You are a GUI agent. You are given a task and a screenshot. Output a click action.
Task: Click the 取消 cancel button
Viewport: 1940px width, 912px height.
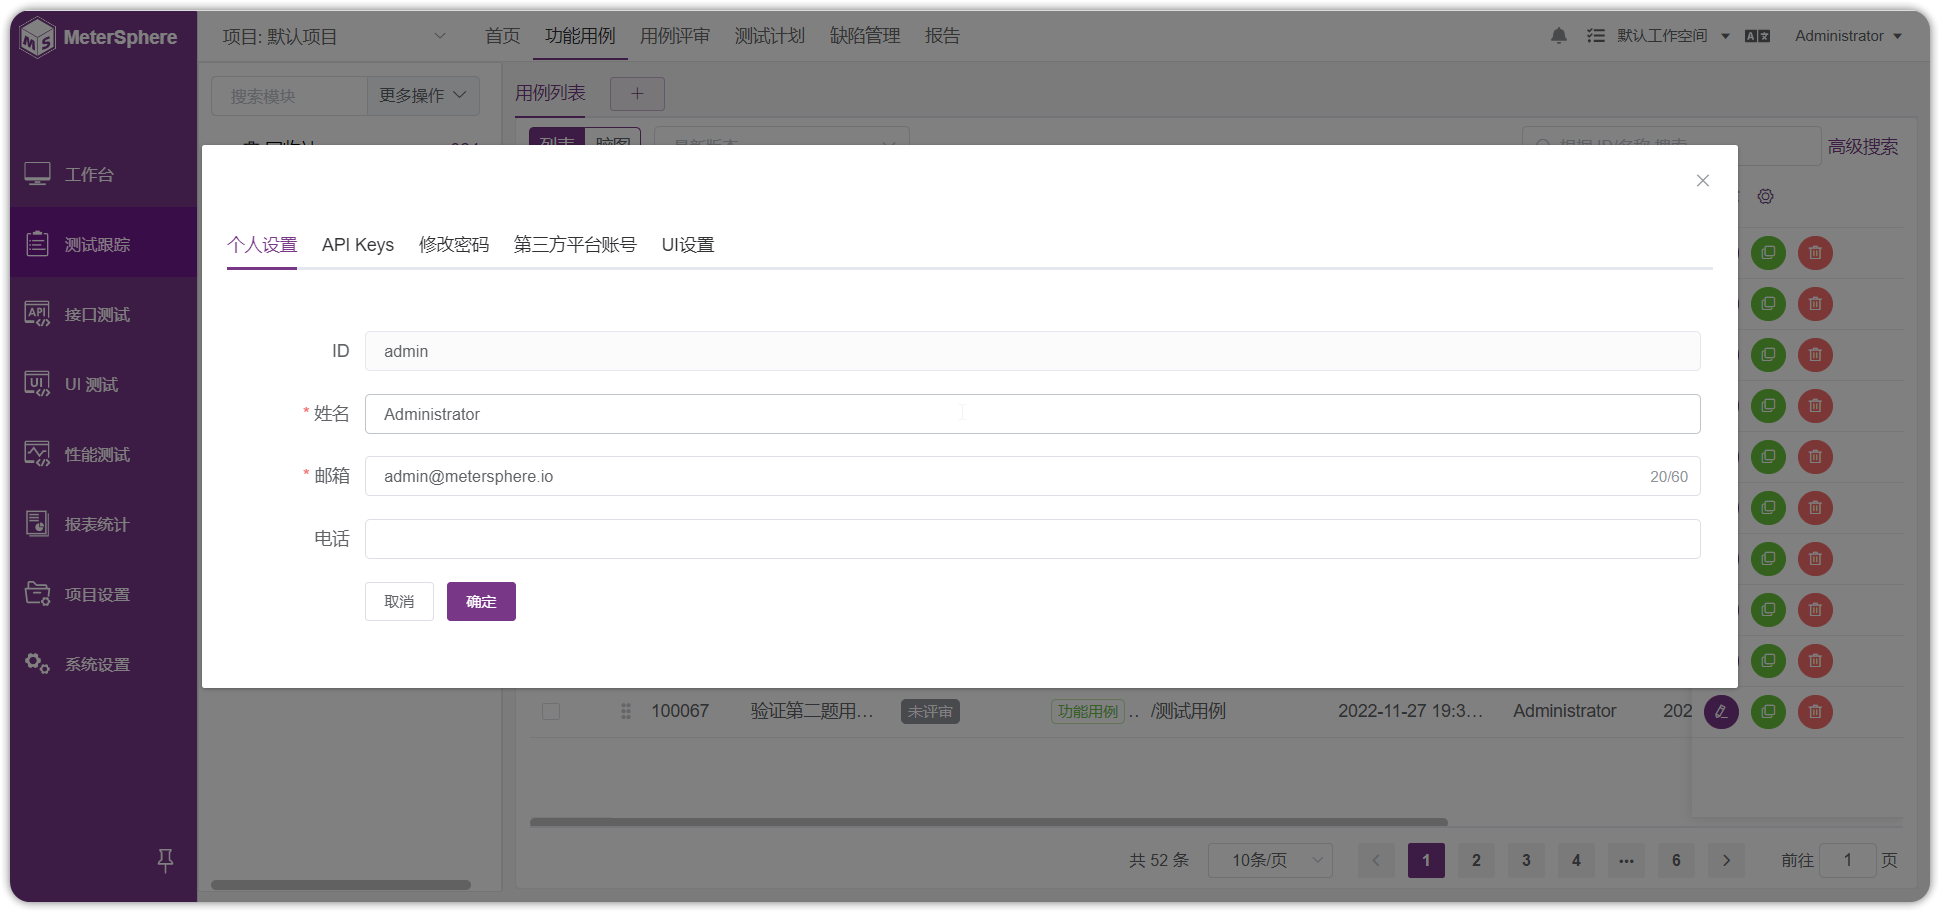(x=399, y=601)
